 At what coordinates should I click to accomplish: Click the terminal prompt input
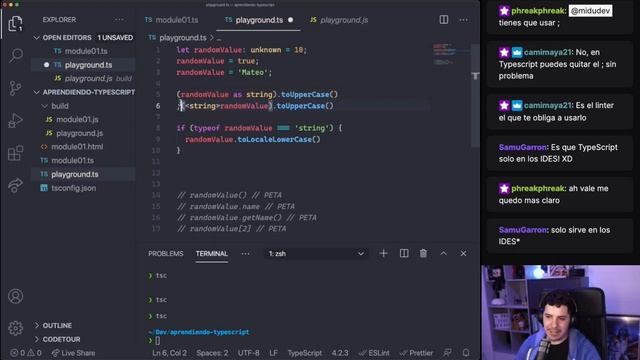click(158, 341)
